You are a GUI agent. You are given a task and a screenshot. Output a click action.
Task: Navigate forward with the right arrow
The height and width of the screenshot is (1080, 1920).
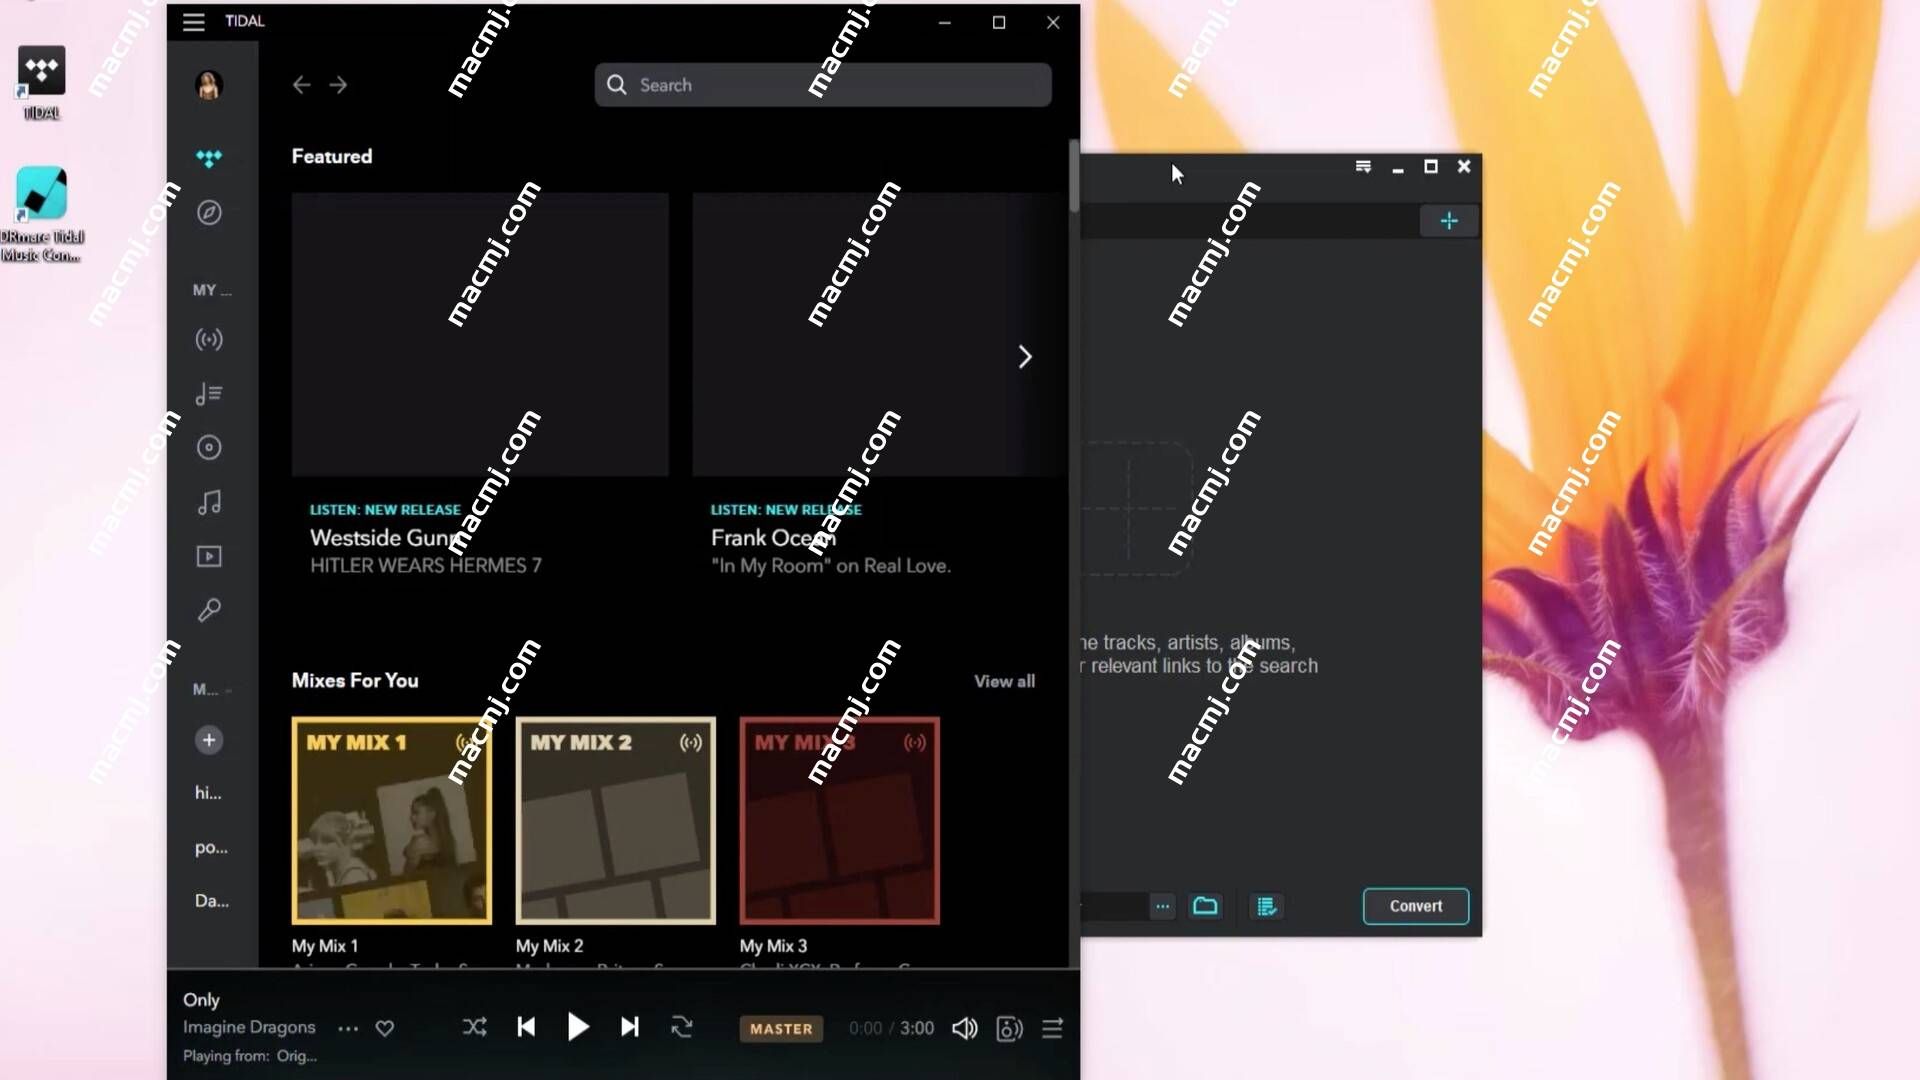338,85
